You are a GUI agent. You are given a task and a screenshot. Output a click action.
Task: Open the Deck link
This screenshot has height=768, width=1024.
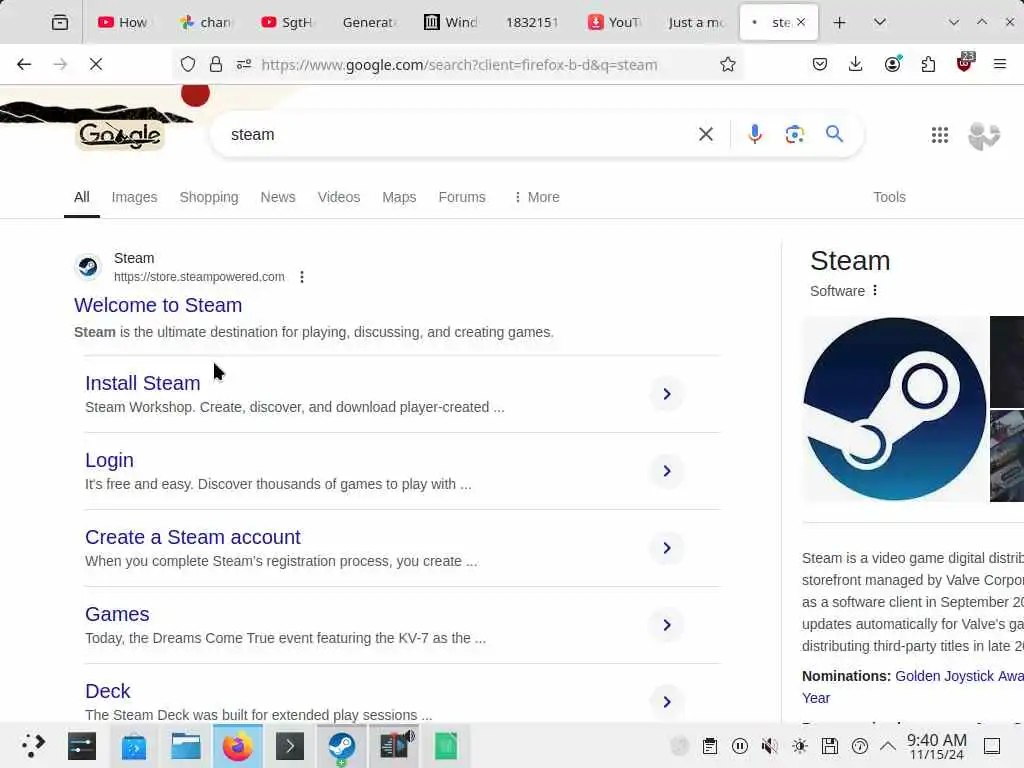pos(108,691)
